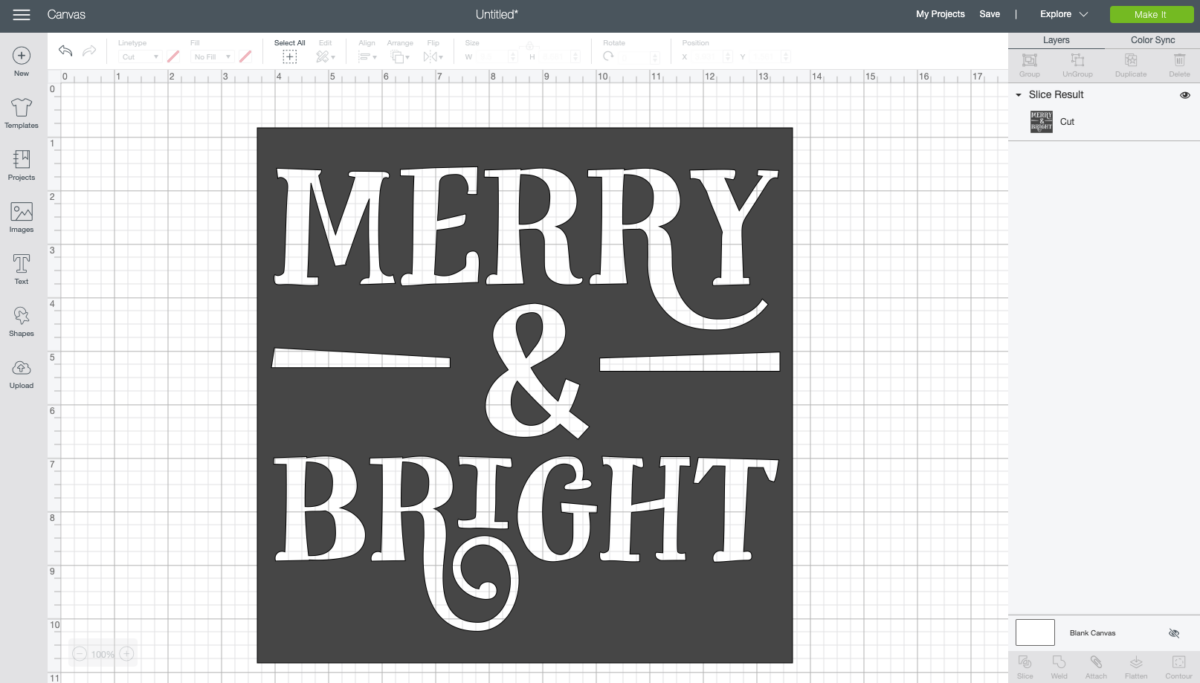Open the Explore machine selector
Image resolution: width=1200 pixels, height=683 pixels.
(1063, 14)
